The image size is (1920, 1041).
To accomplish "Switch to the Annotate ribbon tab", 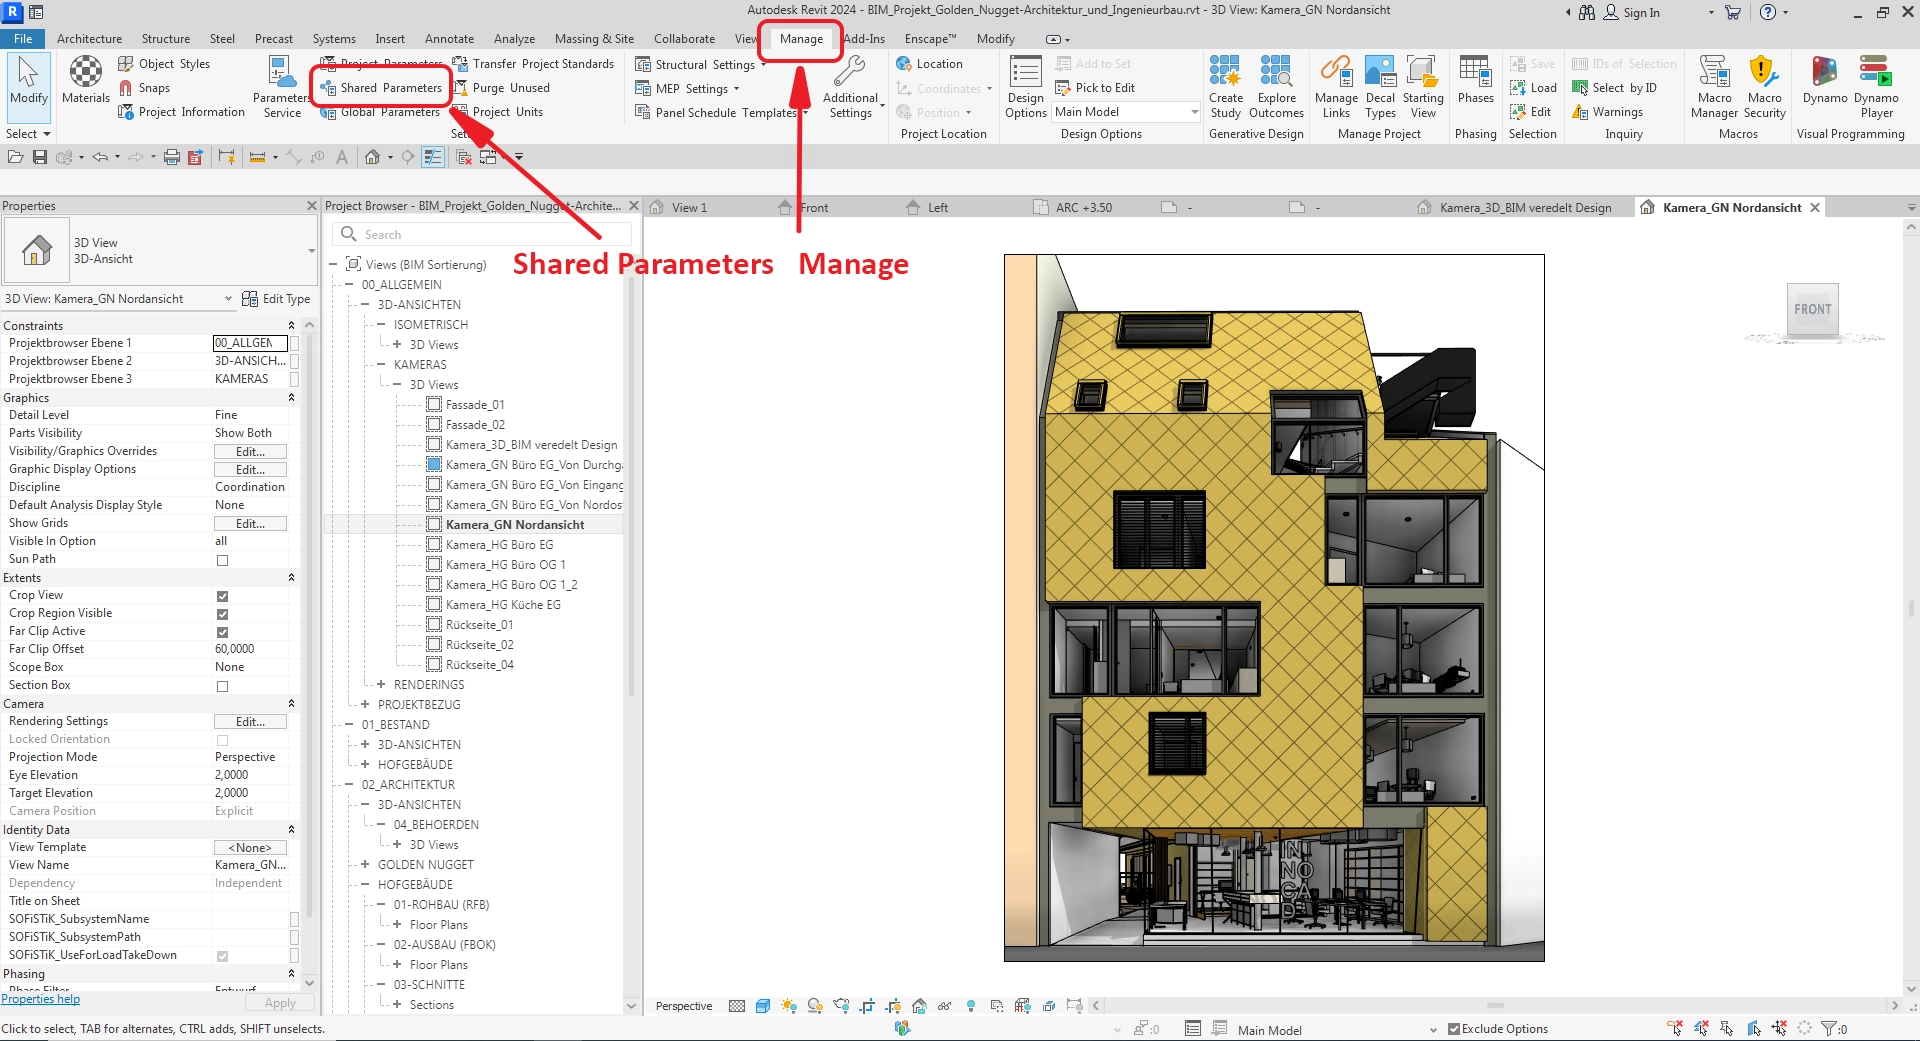I will (x=449, y=39).
